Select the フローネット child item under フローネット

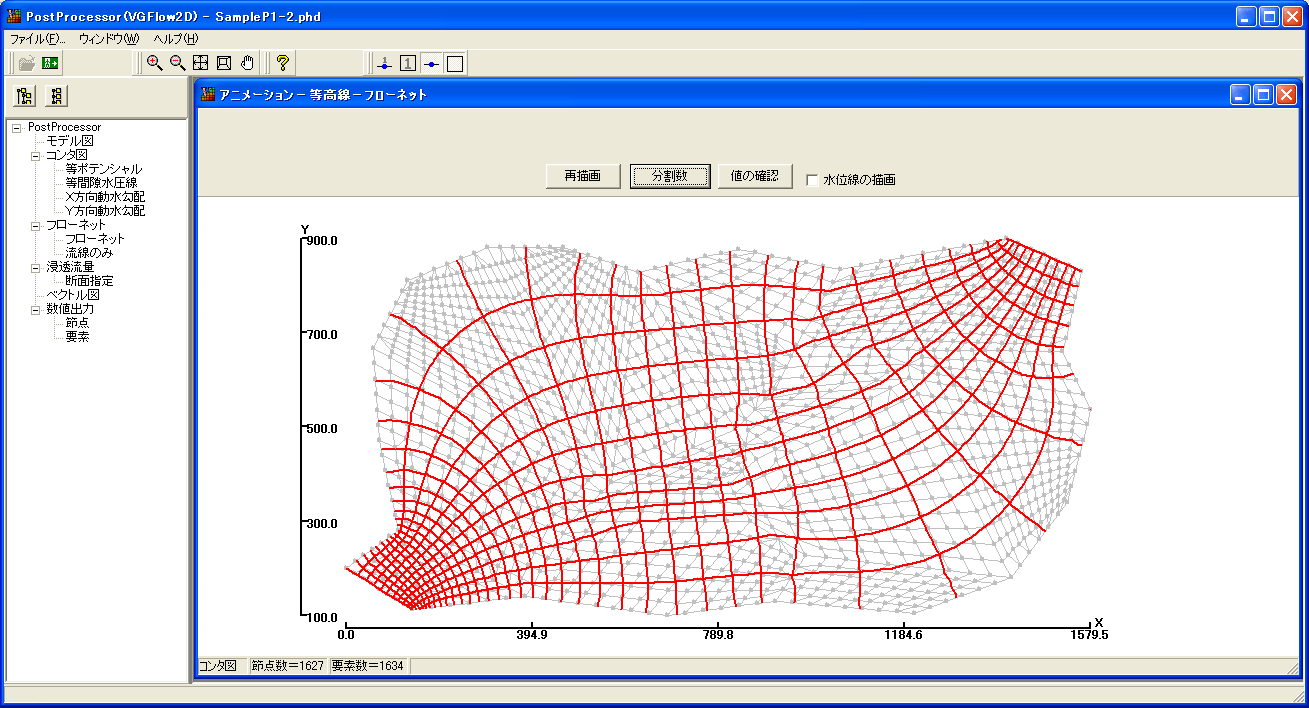pos(95,239)
